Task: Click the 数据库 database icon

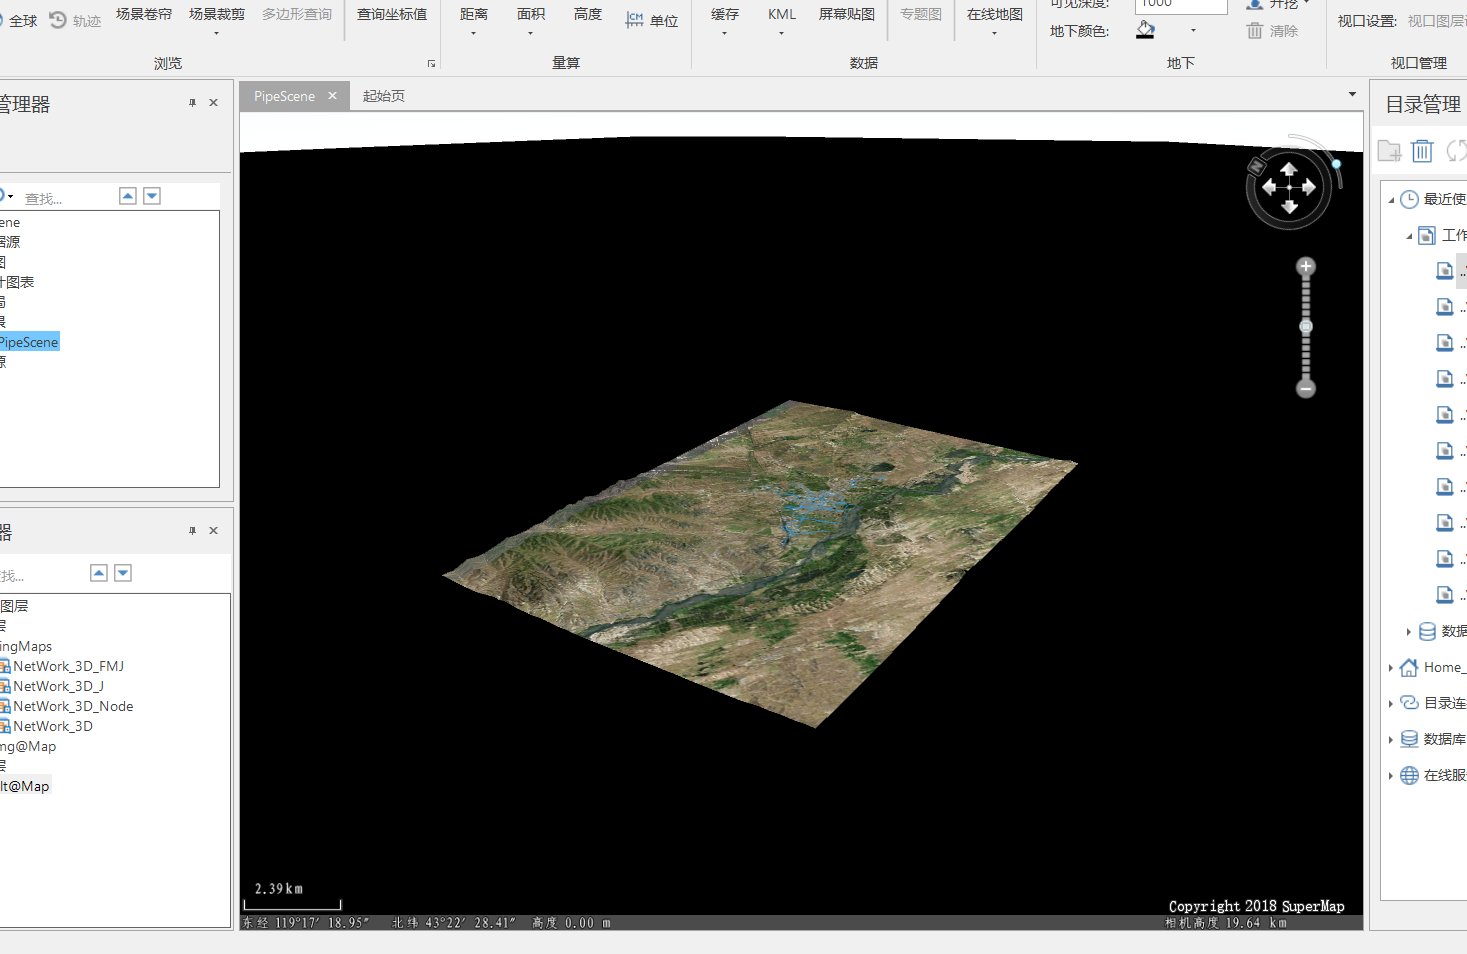Action: click(1409, 739)
